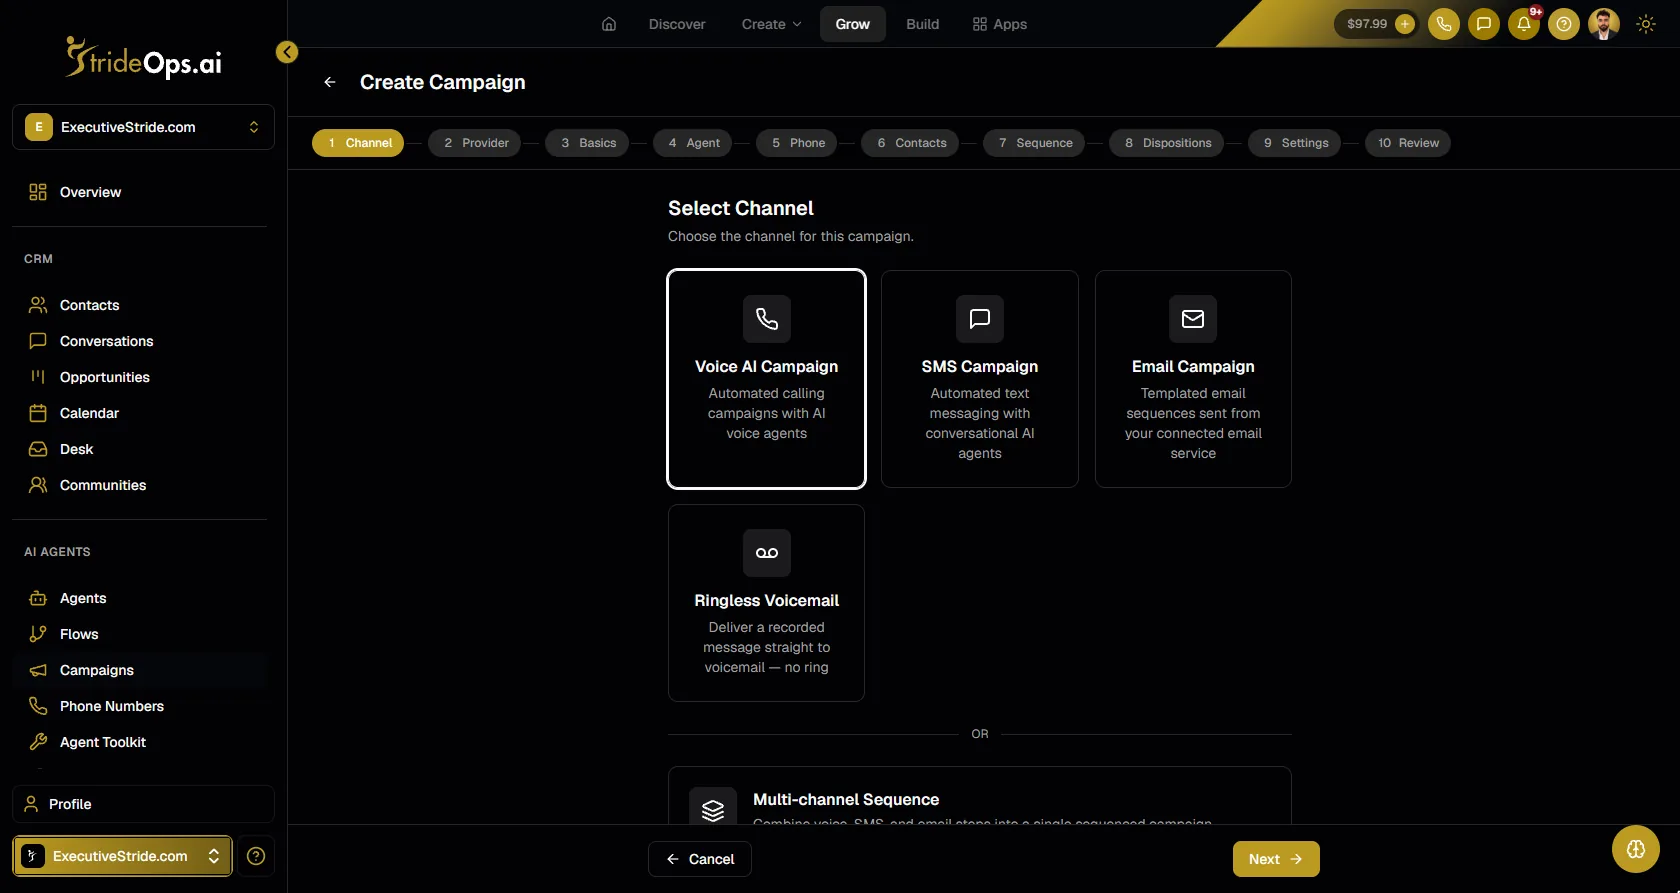
Task: Expand the Create menu in top navigation
Action: pyautogui.click(x=771, y=24)
